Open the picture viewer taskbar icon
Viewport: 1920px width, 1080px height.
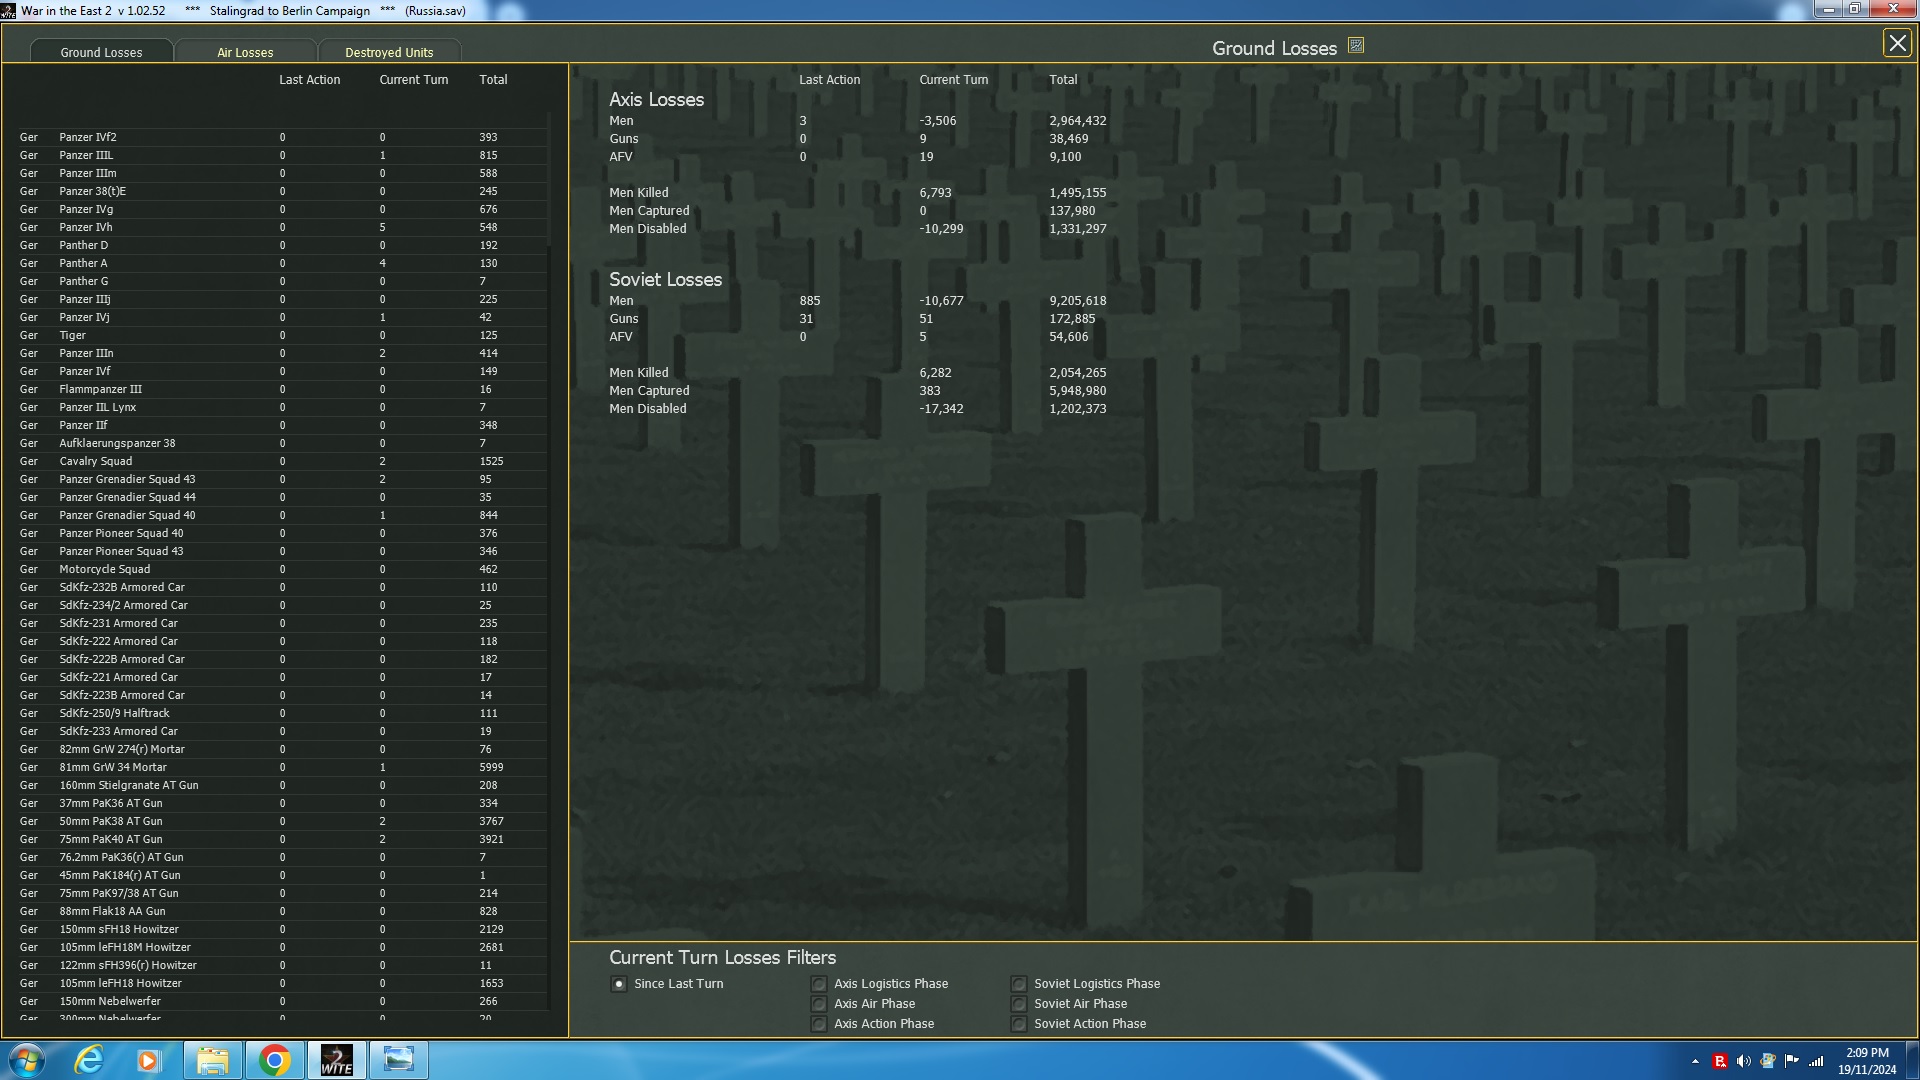[399, 1060]
